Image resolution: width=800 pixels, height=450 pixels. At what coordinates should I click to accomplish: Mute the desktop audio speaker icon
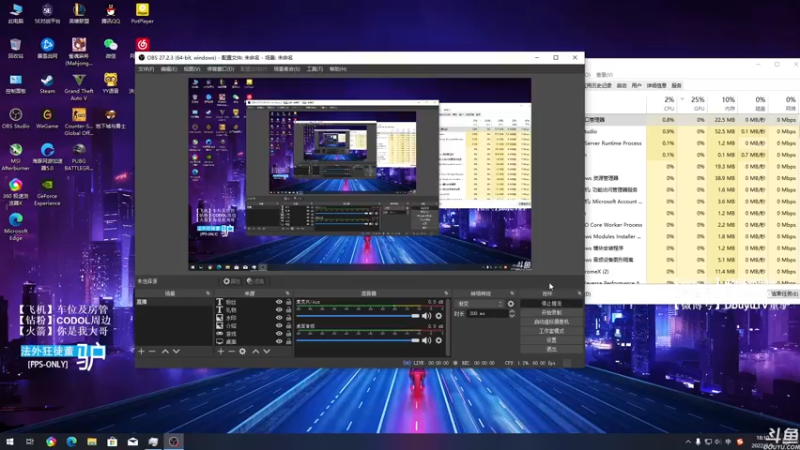click(x=427, y=340)
